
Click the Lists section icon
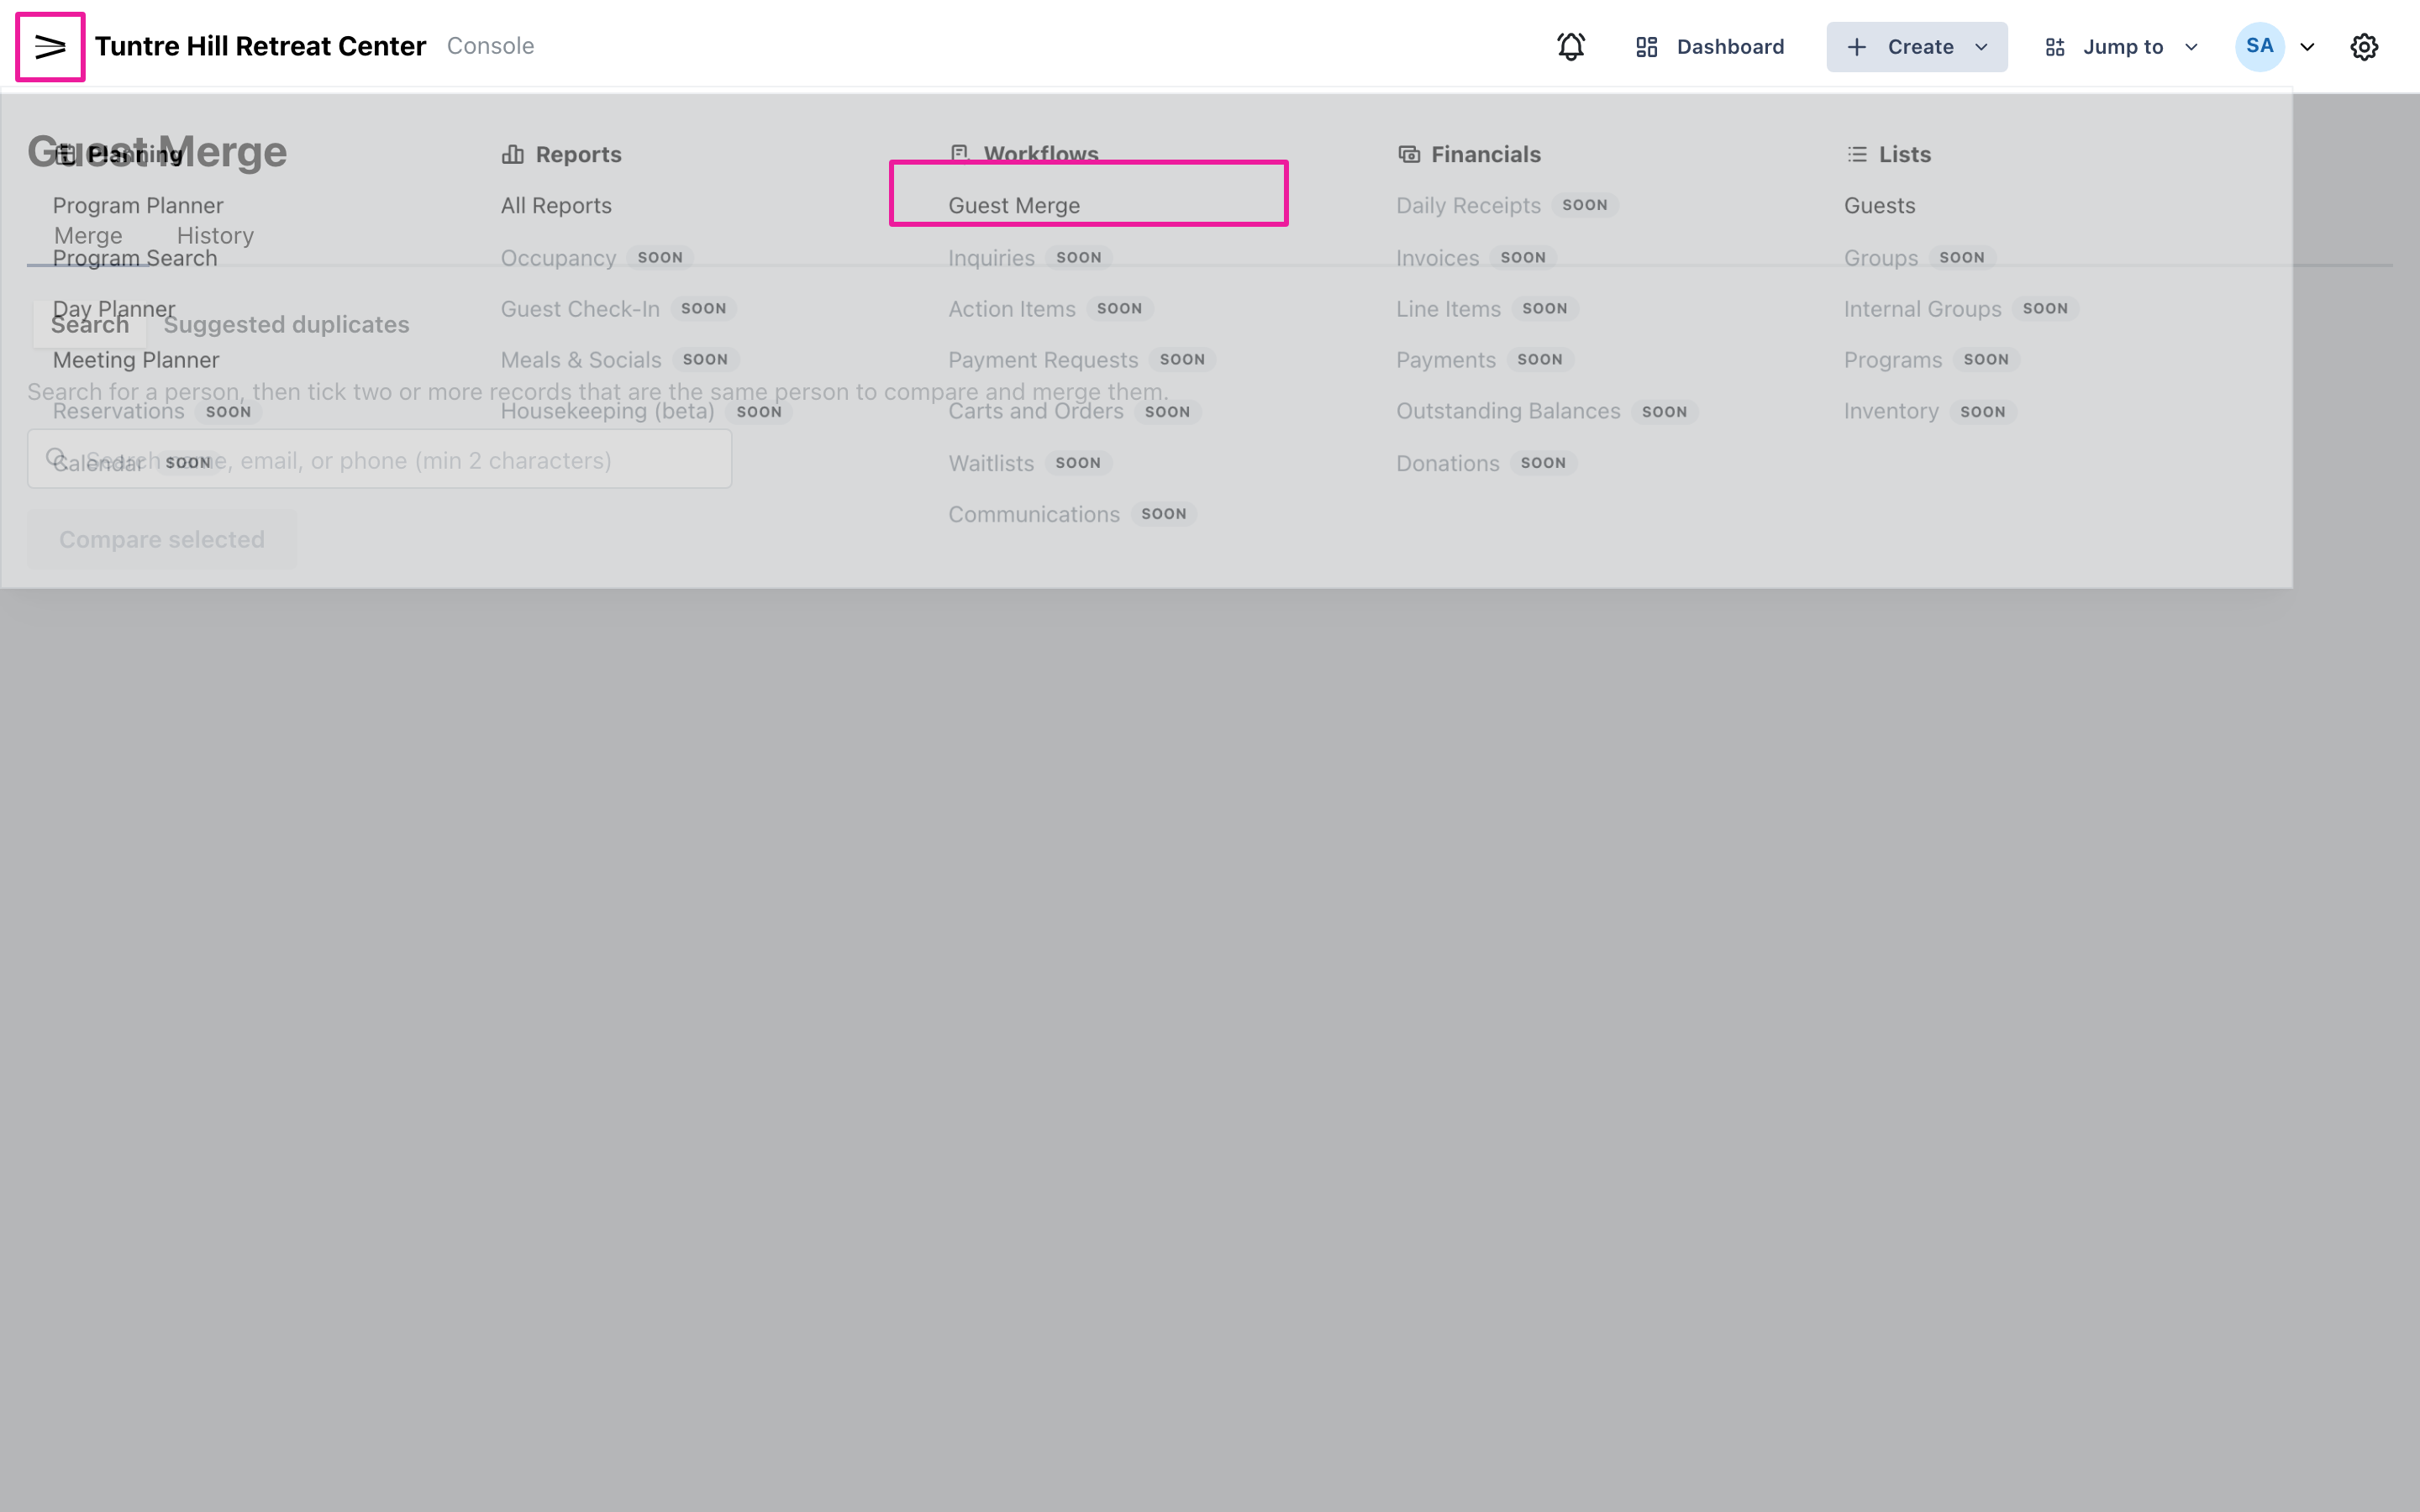[x=1857, y=154]
